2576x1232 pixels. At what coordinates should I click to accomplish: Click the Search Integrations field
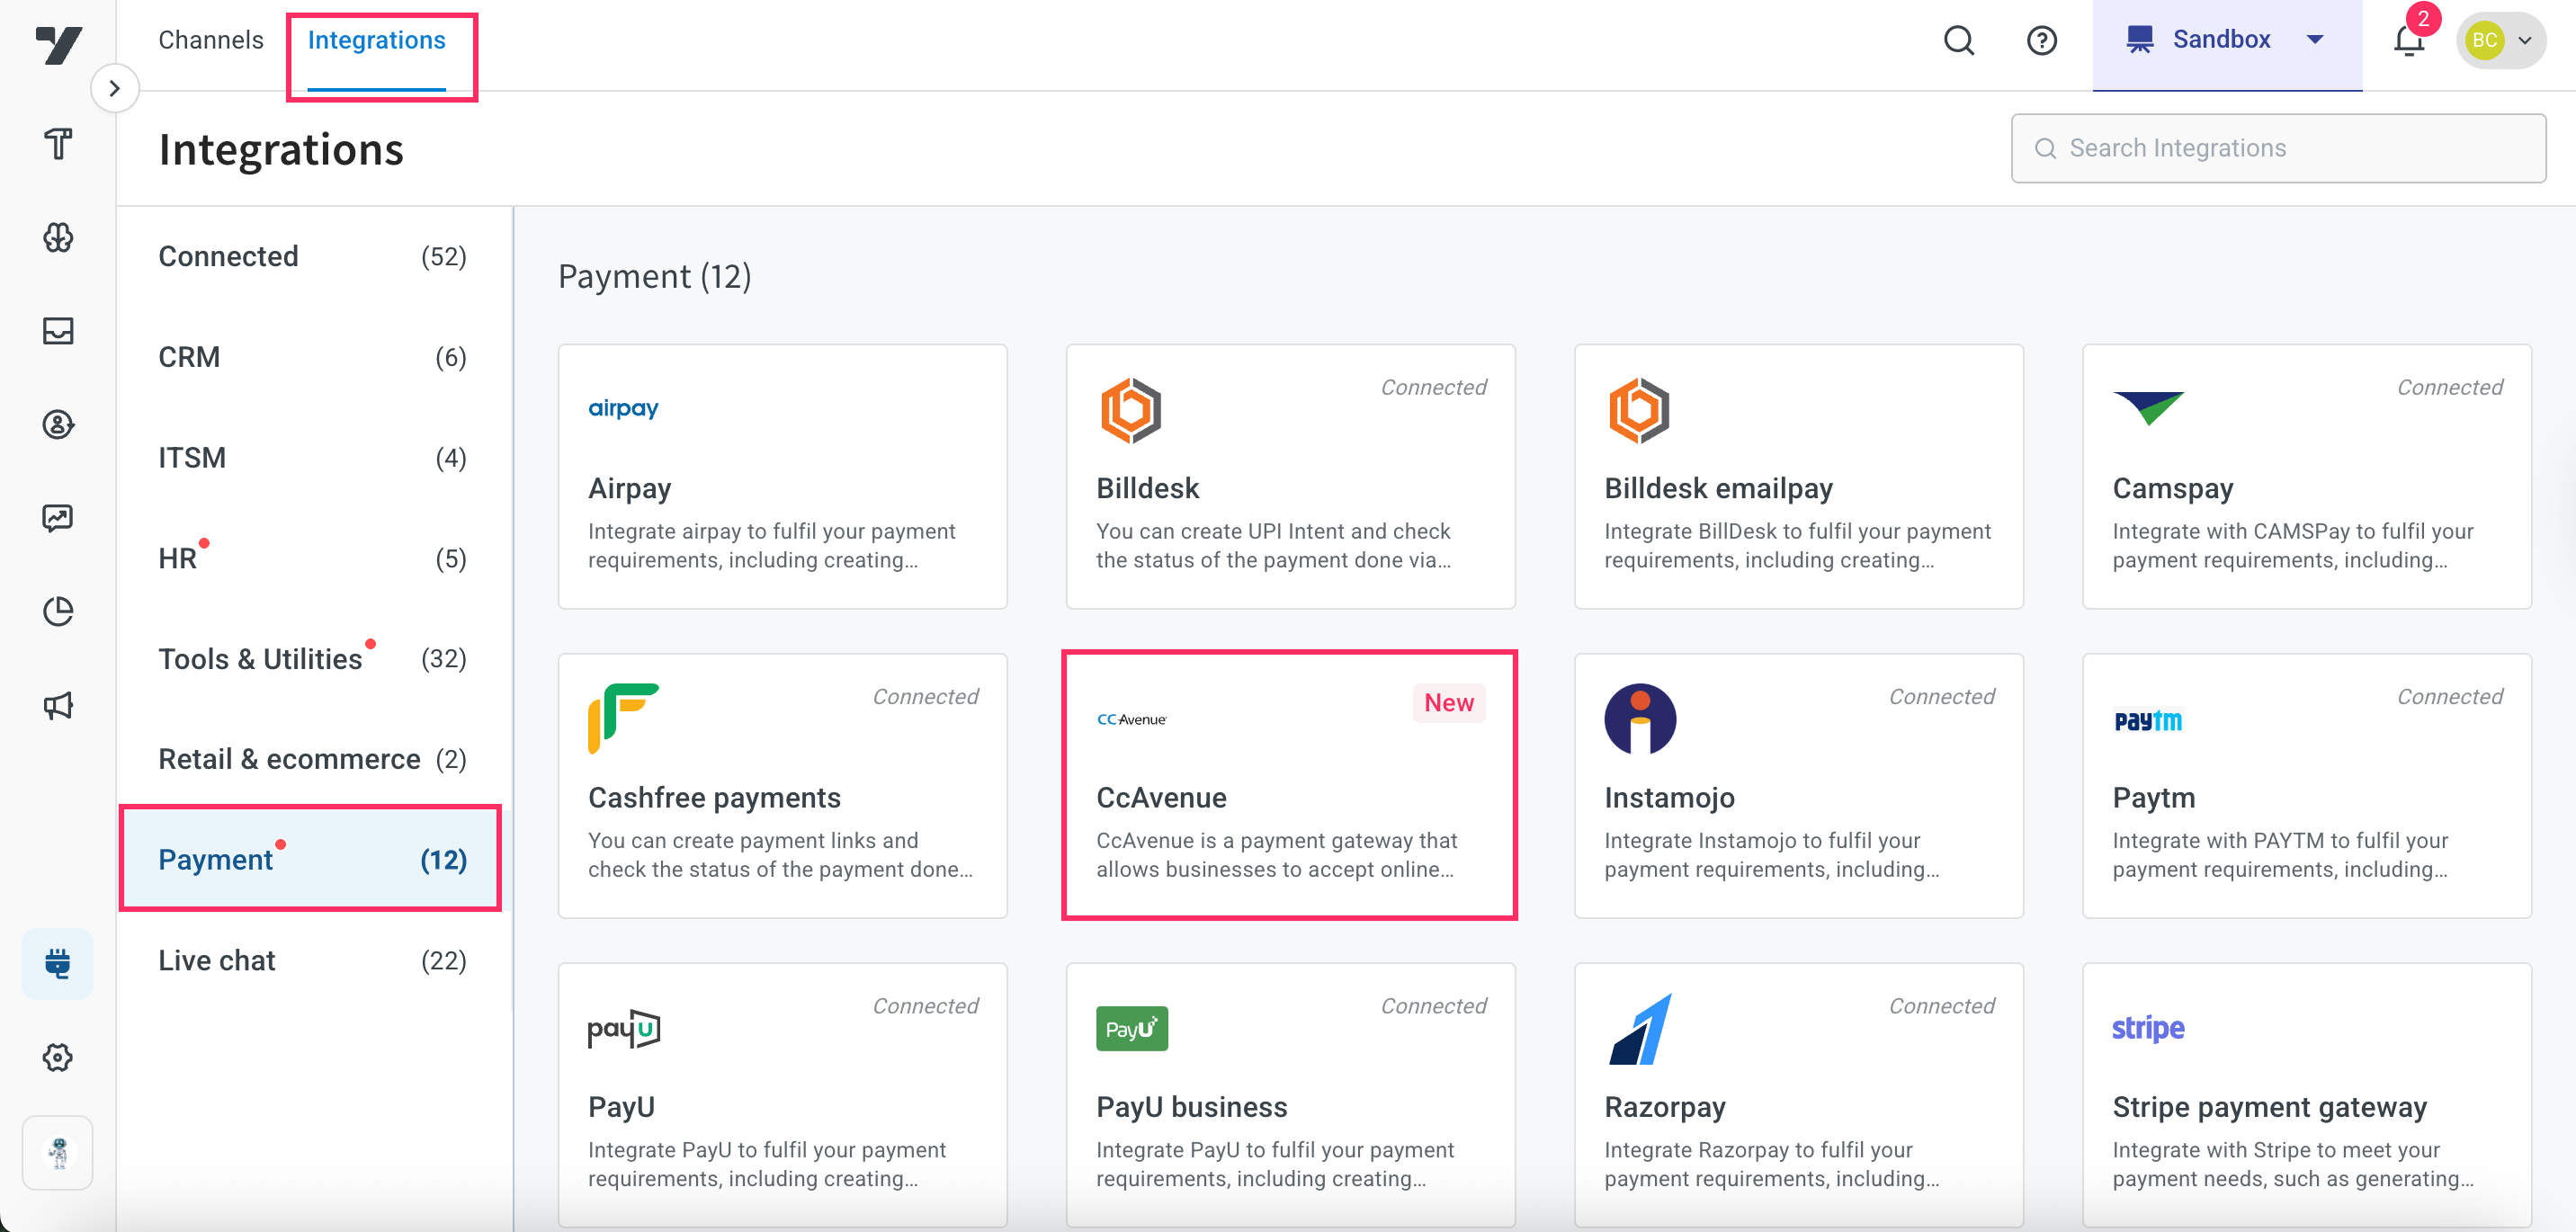coord(2278,148)
